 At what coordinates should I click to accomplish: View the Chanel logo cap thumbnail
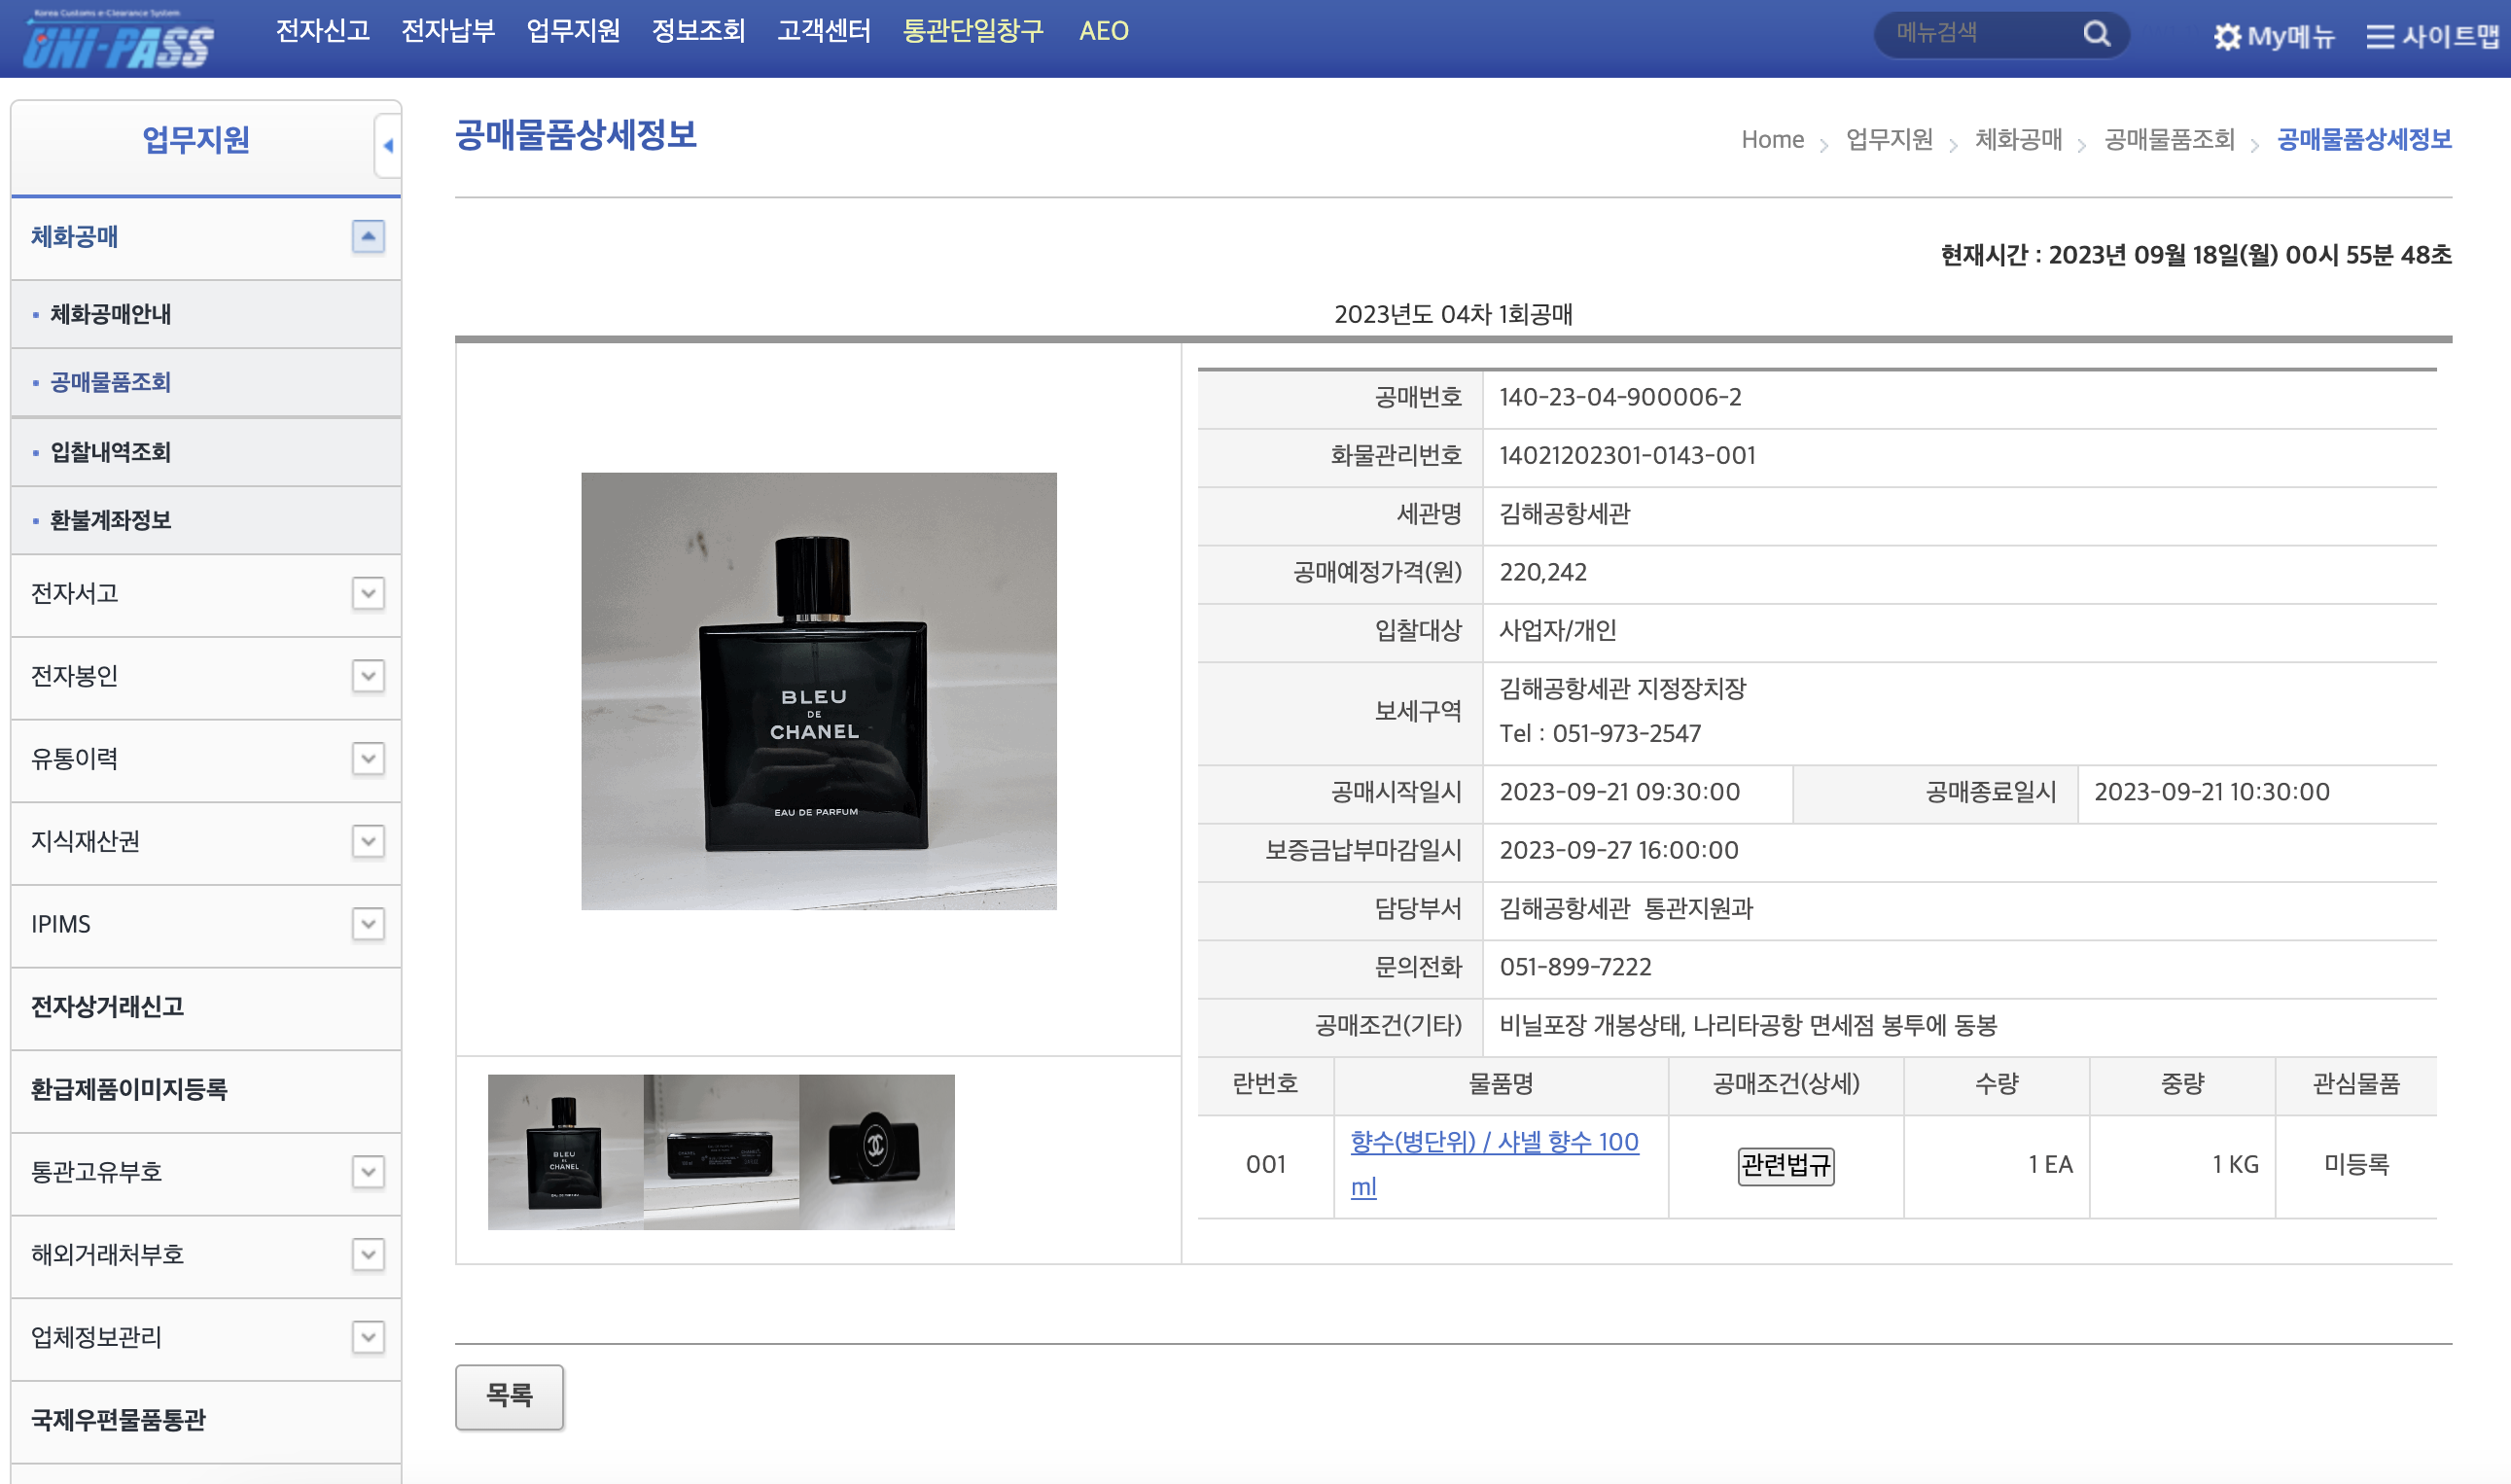[x=876, y=1152]
